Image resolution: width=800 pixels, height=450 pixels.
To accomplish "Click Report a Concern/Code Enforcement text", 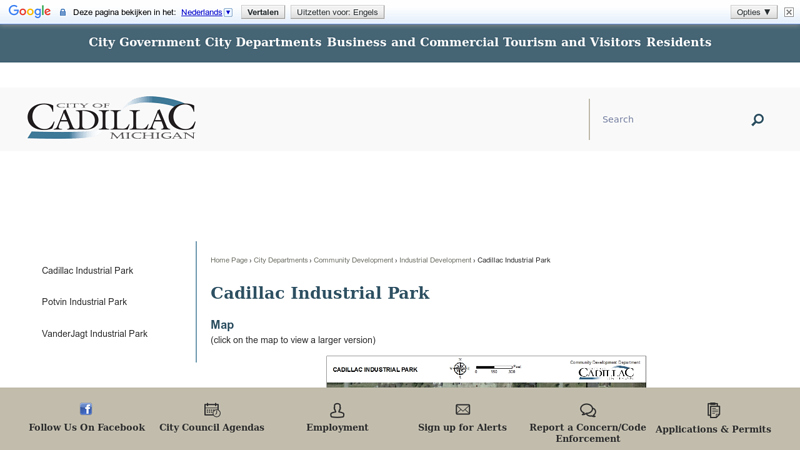I will coord(588,433).
